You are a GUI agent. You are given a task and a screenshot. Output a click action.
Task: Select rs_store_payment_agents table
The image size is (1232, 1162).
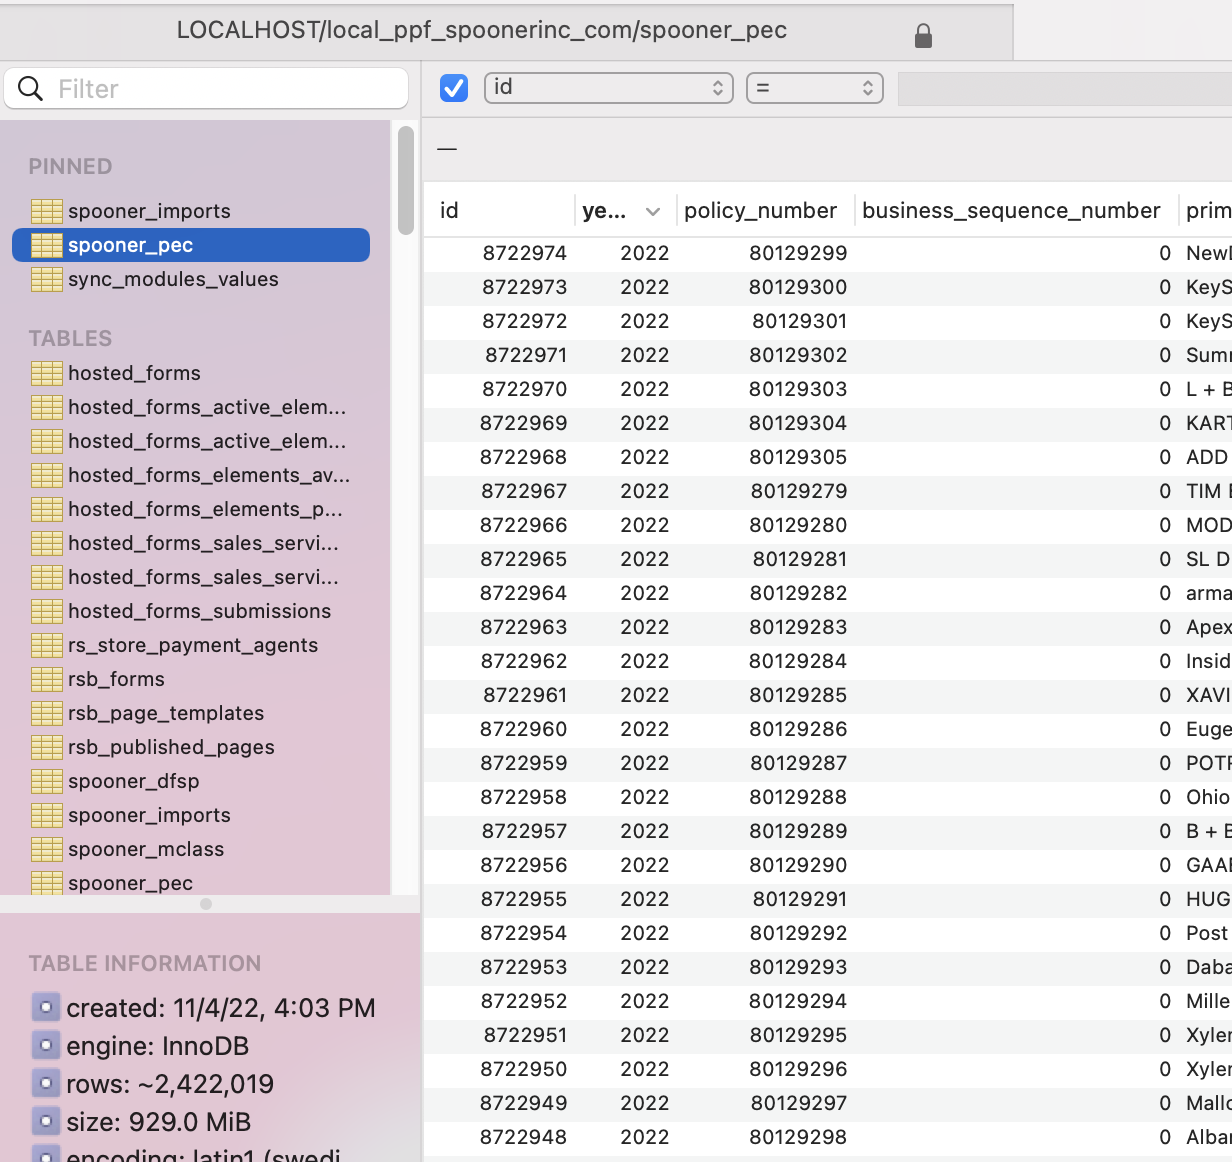pyautogui.click(x=192, y=645)
